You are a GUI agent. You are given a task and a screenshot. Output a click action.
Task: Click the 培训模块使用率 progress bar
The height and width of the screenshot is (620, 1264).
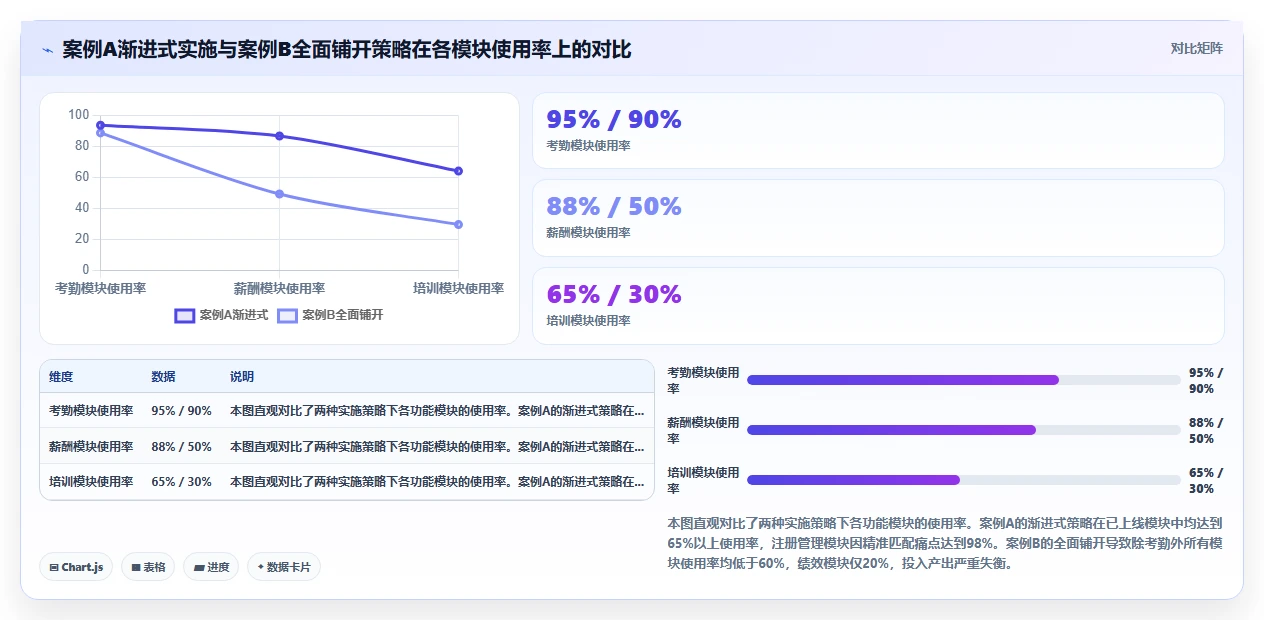pos(964,480)
